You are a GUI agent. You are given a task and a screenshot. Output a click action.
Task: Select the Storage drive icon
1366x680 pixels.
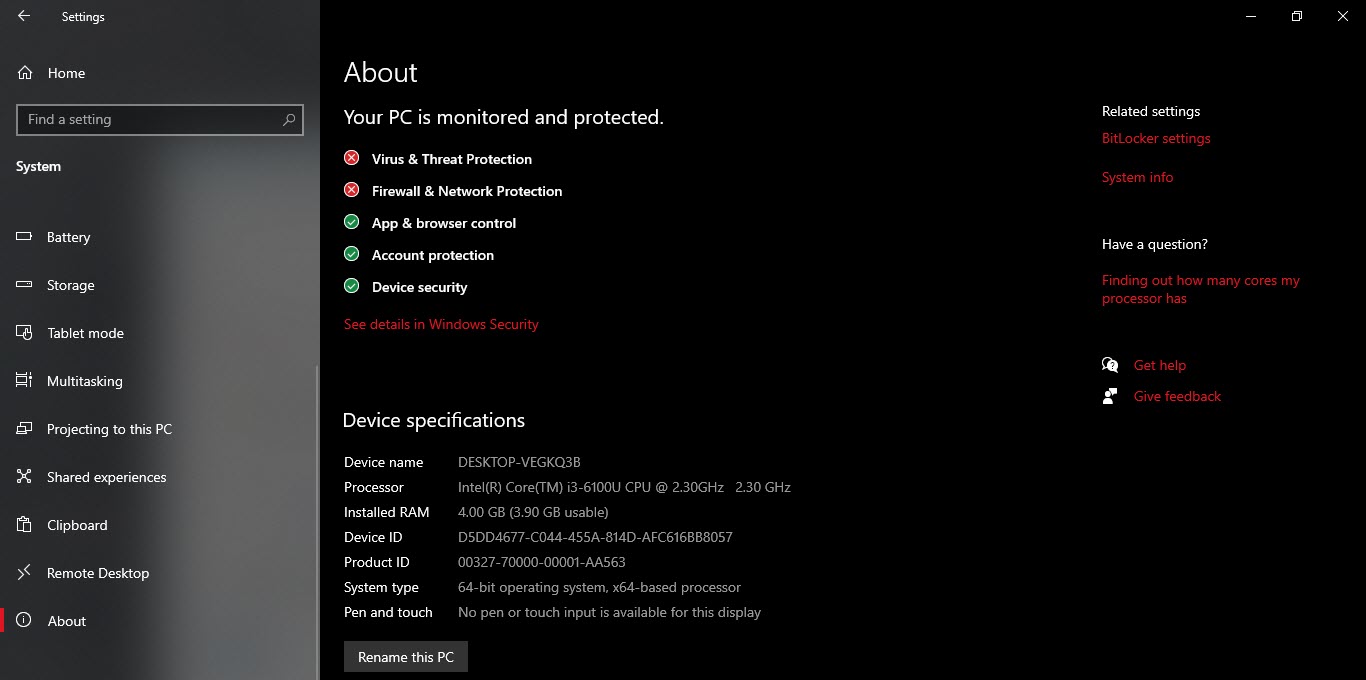(x=25, y=285)
